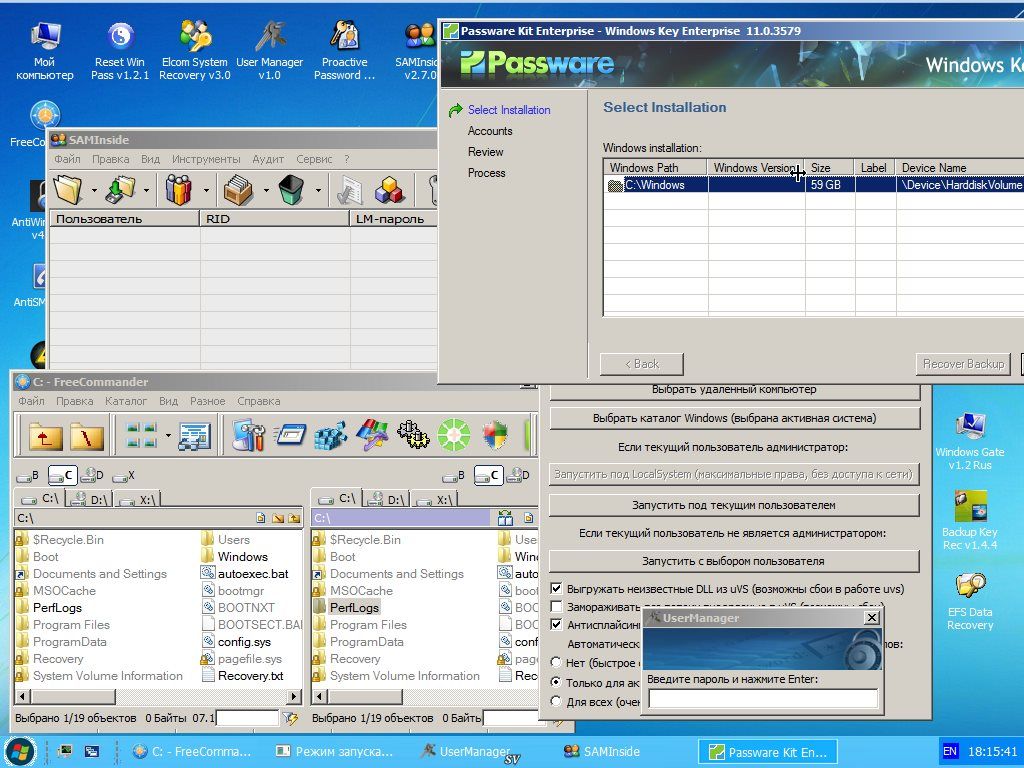Select the 'Нет (быстрое' radio button
Image resolution: width=1024 pixels, height=768 pixels.
click(x=556, y=662)
